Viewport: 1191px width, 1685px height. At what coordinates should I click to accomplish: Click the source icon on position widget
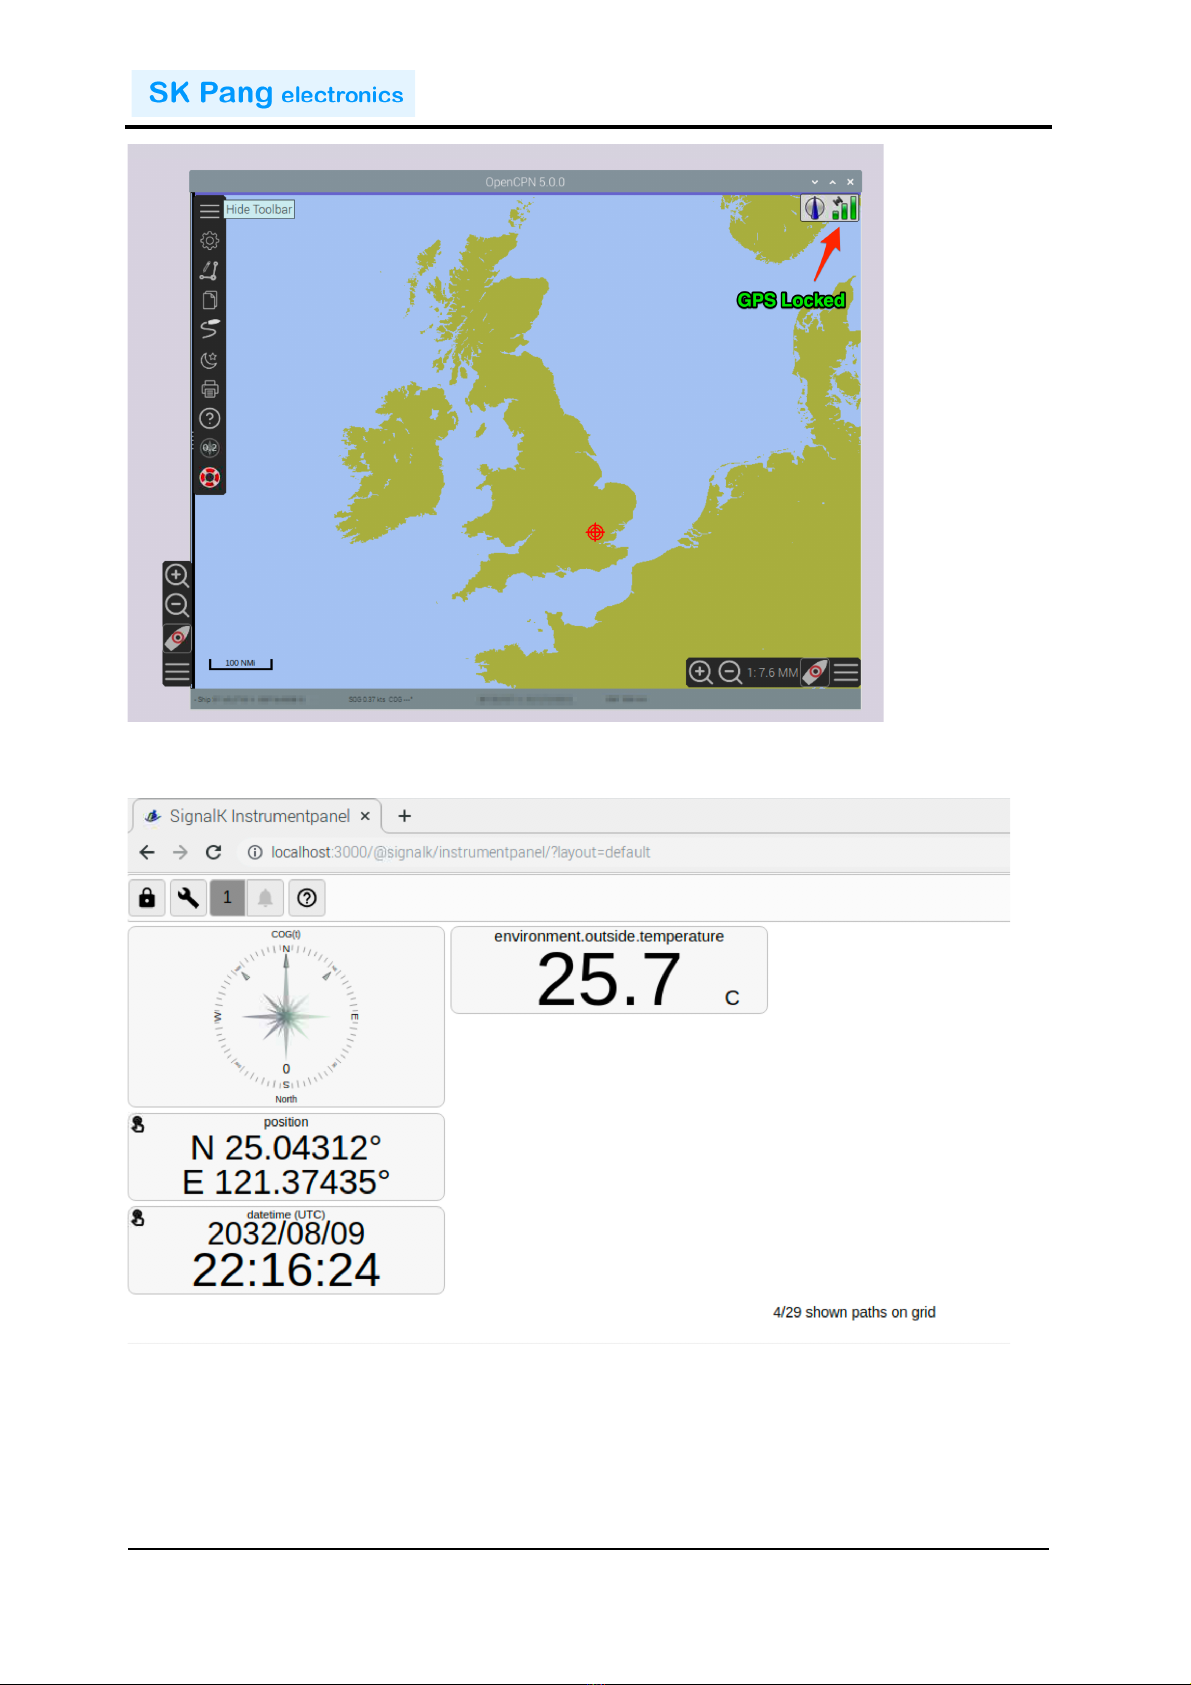click(138, 1125)
